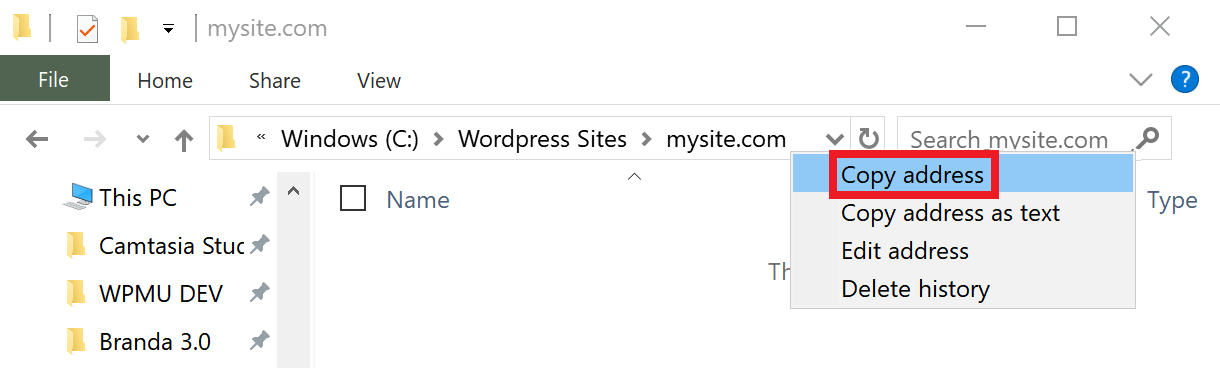
Task: Choose Copy address as text
Action: click(x=950, y=213)
